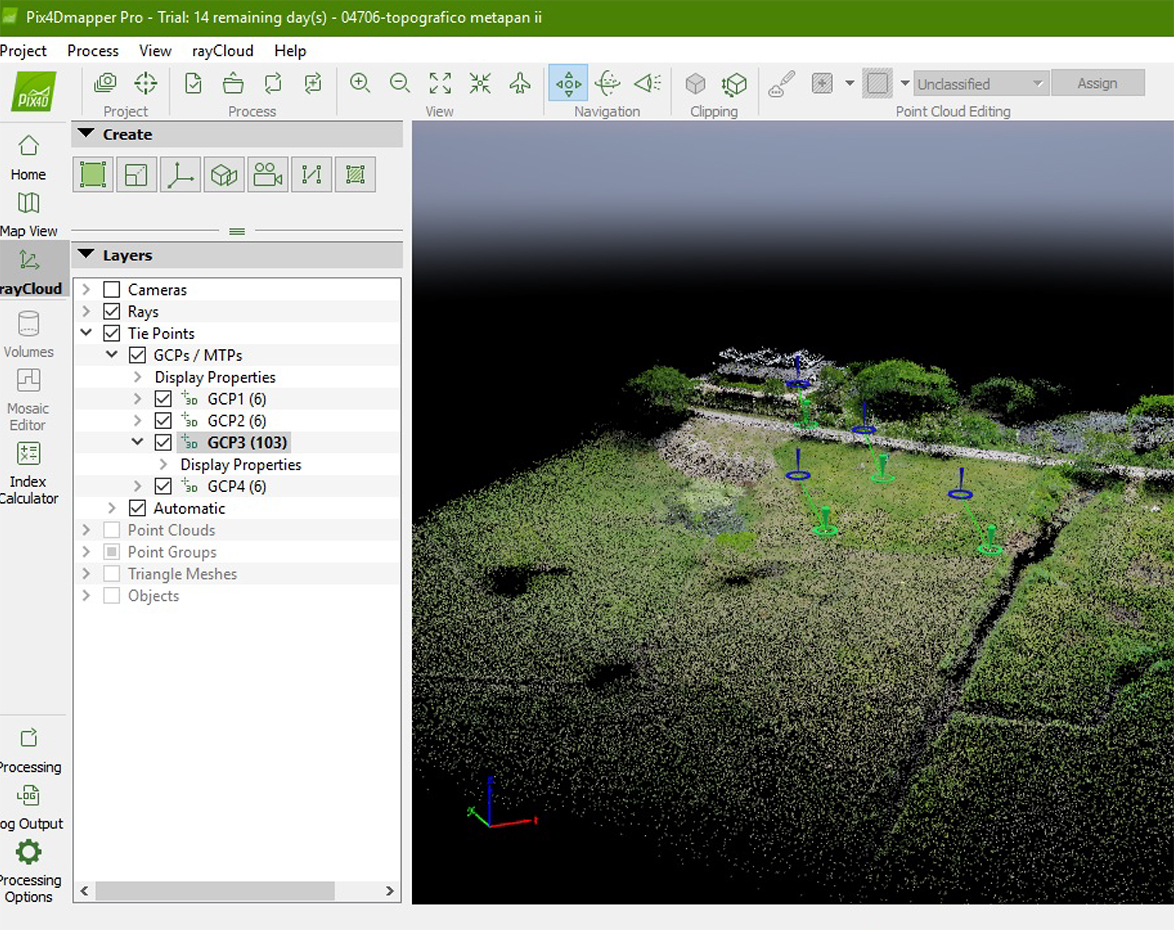Open the Process menu
This screenshot has width=1174, height=930.
93,51
